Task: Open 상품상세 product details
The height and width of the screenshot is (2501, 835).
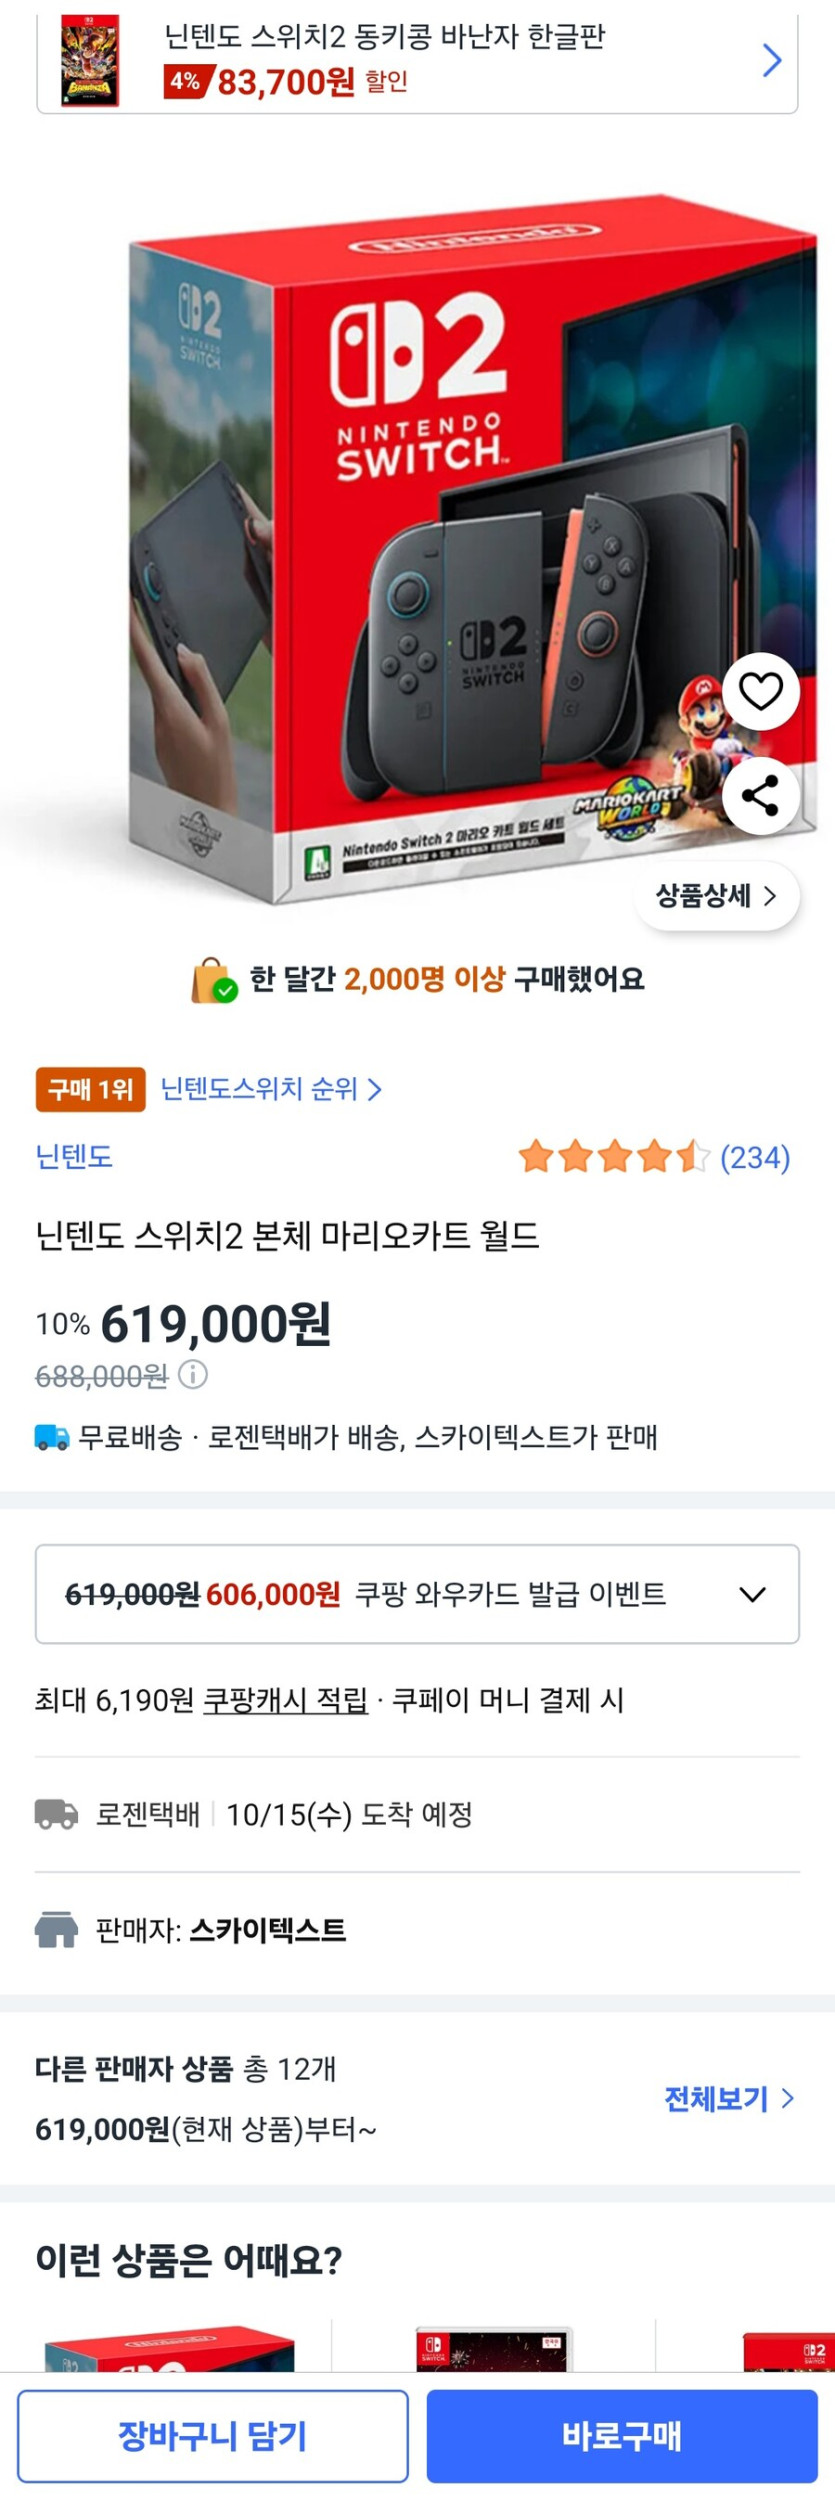Action: point(716,897)
